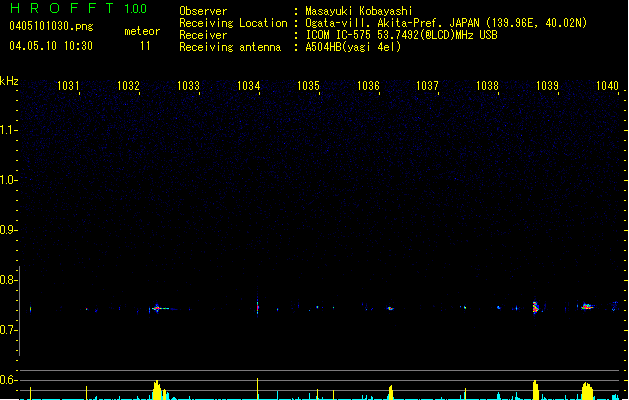This screenshot has height=400, width=629.
Task: Click the yellow power peak below the 1039 echo
Action: pyautogui.click(x=536, y=390)
